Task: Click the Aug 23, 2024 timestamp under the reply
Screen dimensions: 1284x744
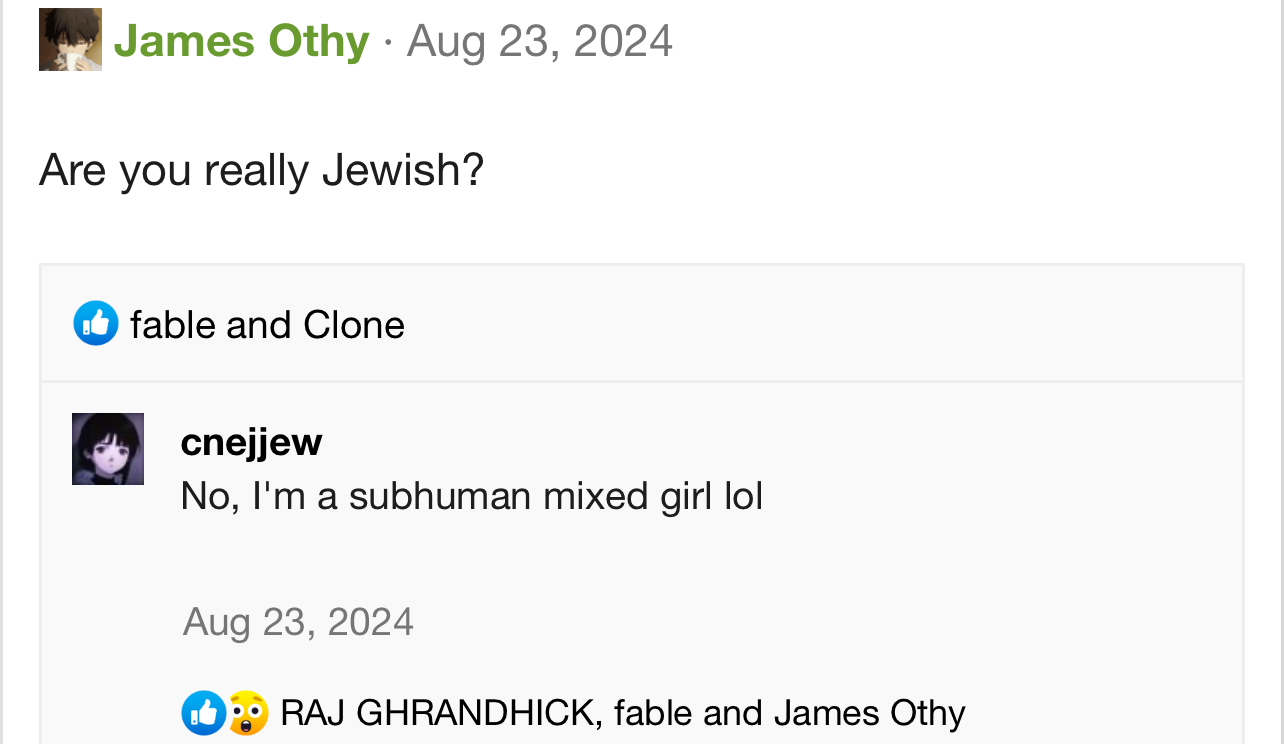Action: [298, 622]
